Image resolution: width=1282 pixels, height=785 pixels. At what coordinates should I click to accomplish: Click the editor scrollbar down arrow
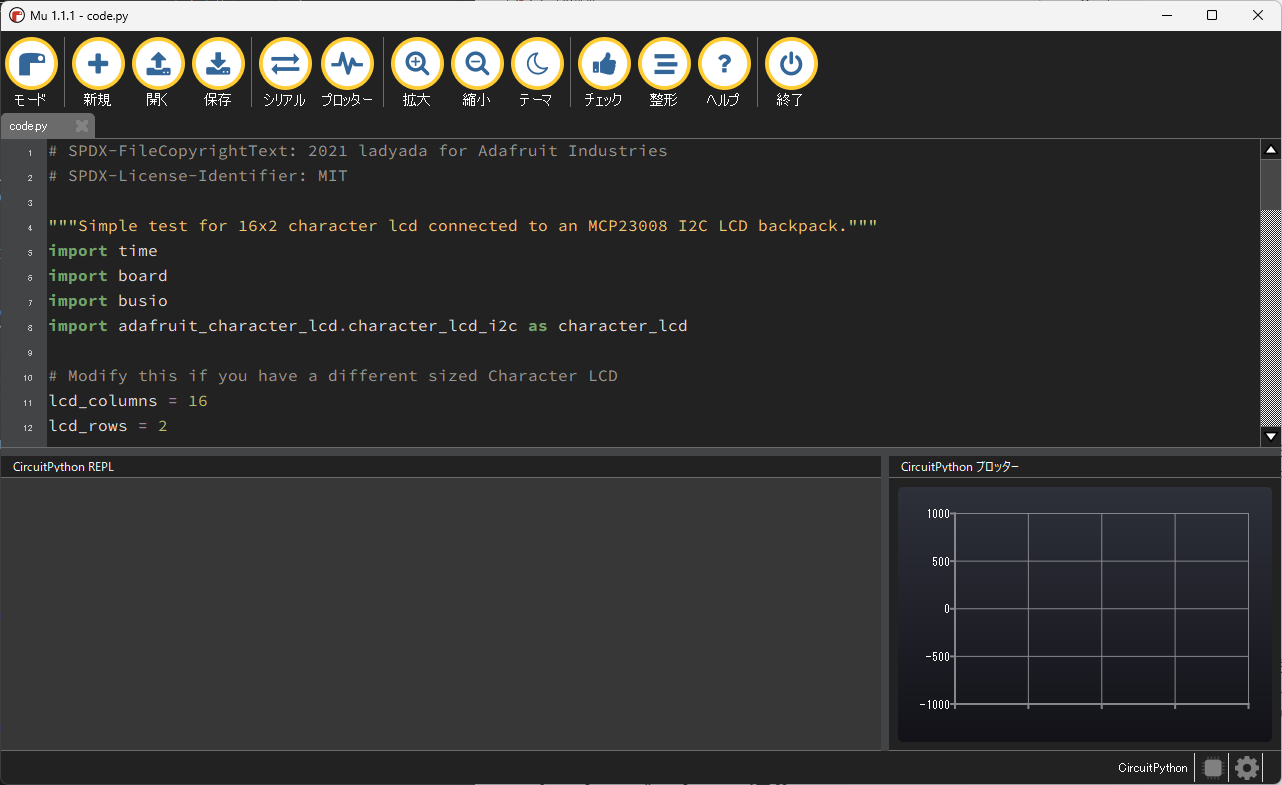(x=1271, y=435)
